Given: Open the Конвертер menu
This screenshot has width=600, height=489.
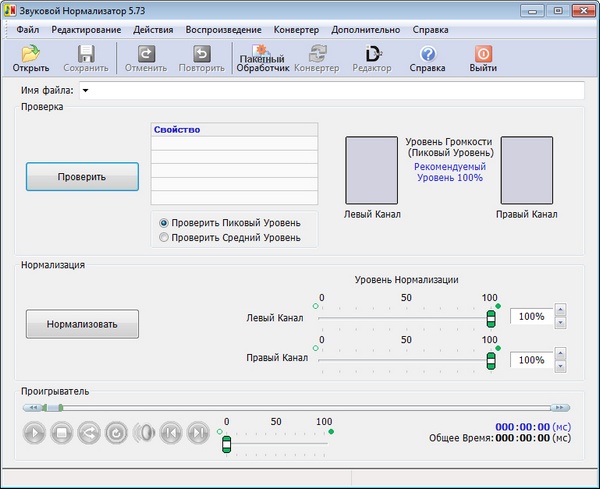Looking at the screenshot, I should pos(295,29).
